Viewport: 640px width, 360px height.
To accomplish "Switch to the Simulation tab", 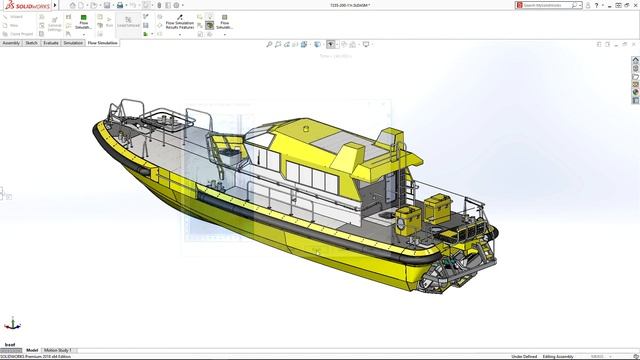I will 73,43.
